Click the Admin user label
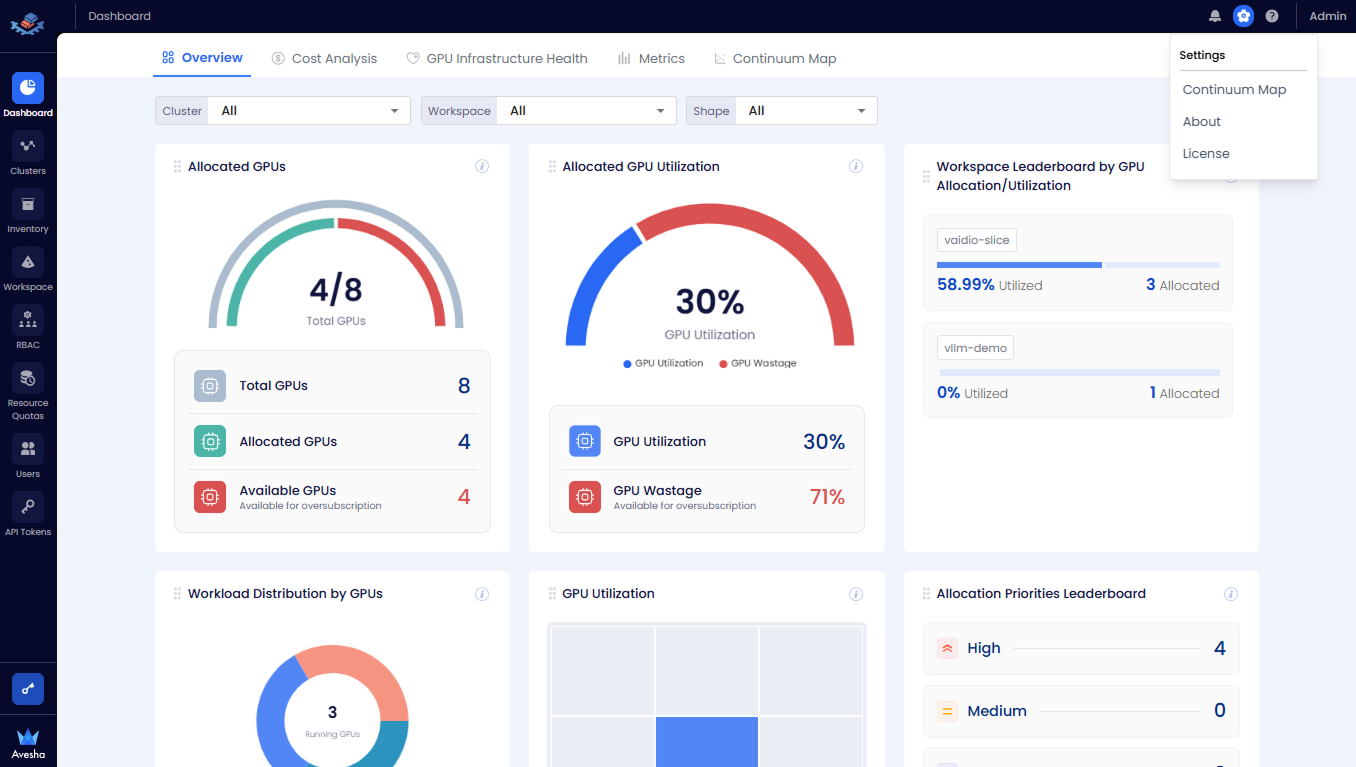 (1327, 16)
